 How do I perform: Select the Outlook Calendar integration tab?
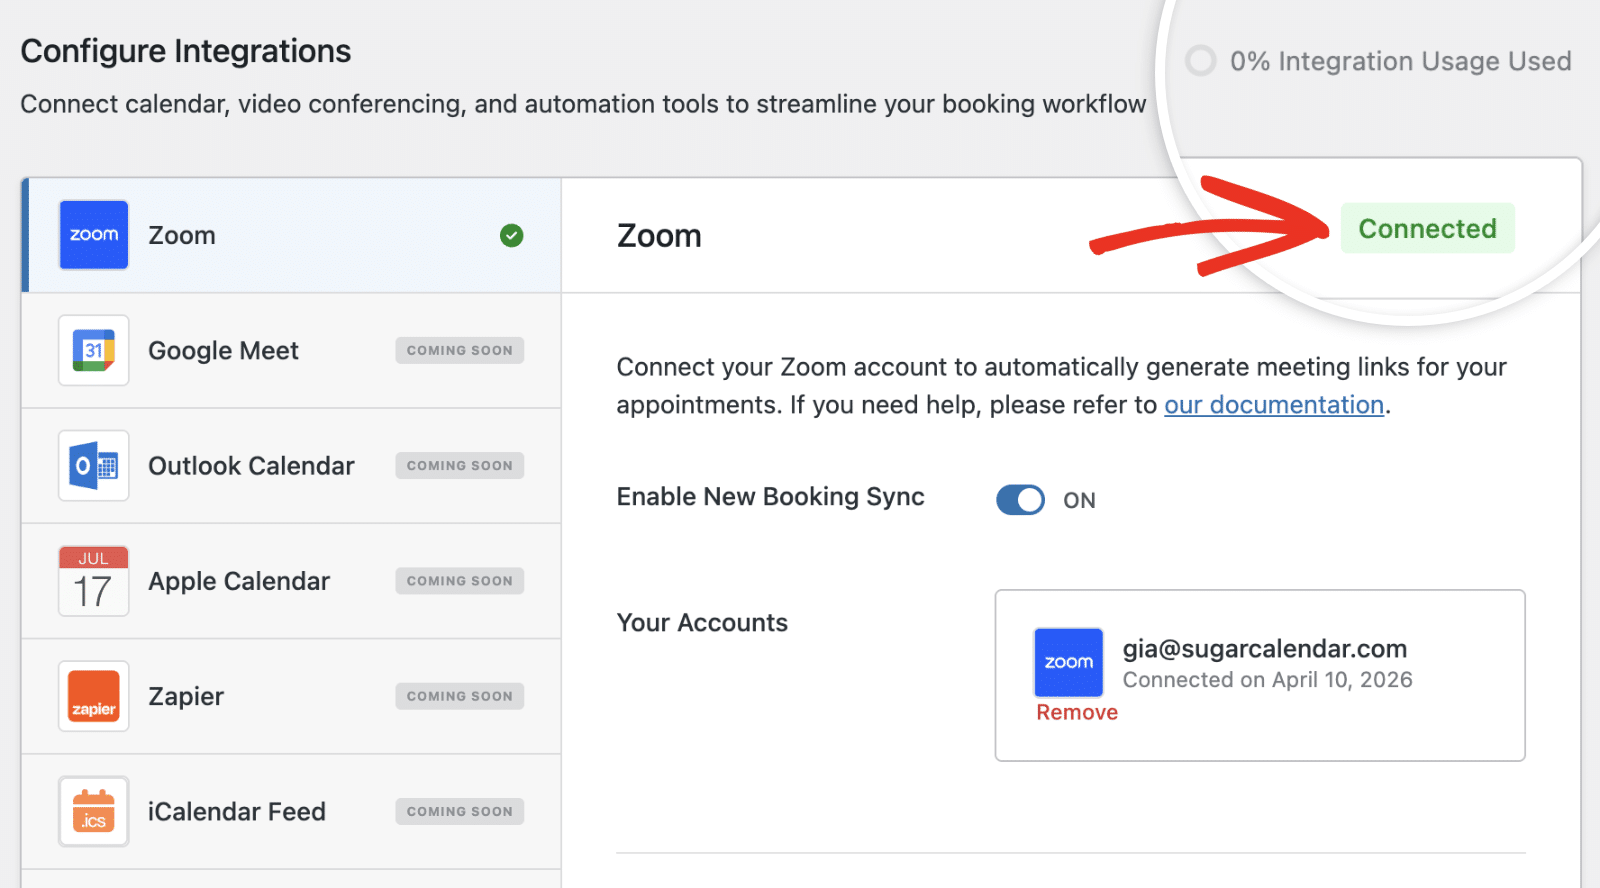pos(291,466)
